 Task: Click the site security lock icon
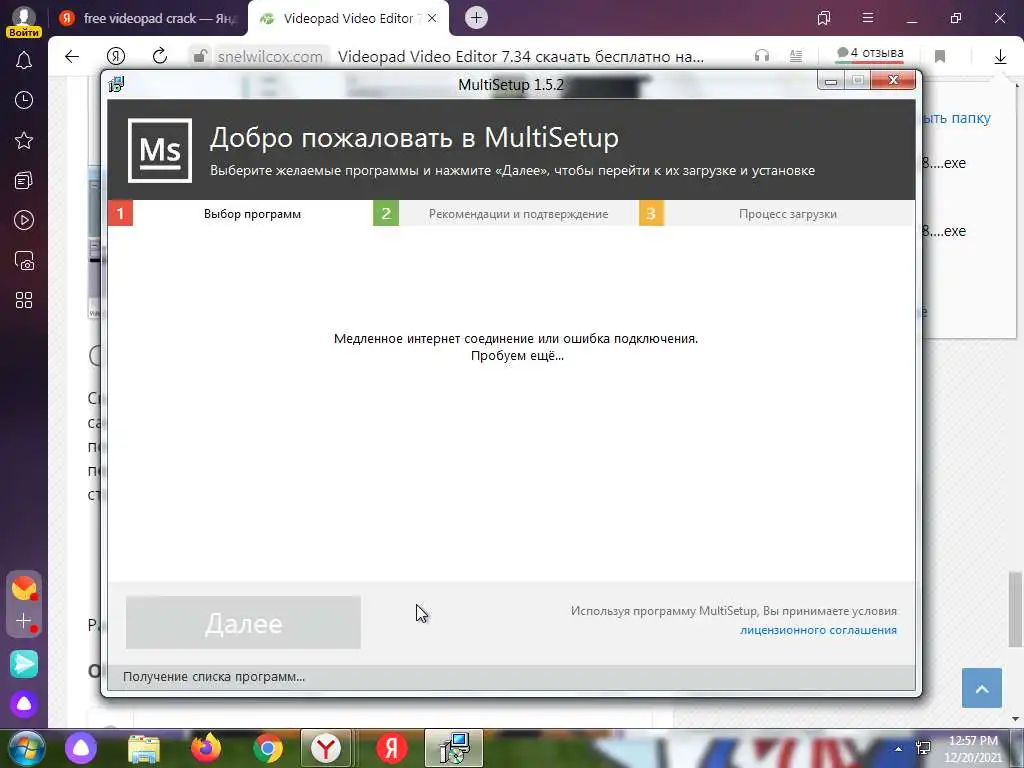click(x=200, y=56)
